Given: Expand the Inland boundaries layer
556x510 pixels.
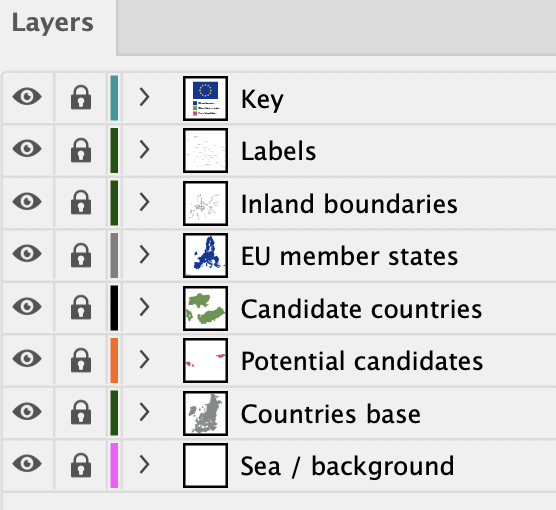Looking at the screenshot, I should pyautogui.click(x=144, y=202).
